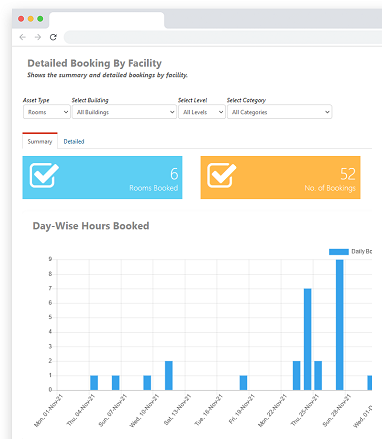This screenshot has width=382, height=439.
Task: Click the green maximize window dot
Action: [x=40, y=19]
